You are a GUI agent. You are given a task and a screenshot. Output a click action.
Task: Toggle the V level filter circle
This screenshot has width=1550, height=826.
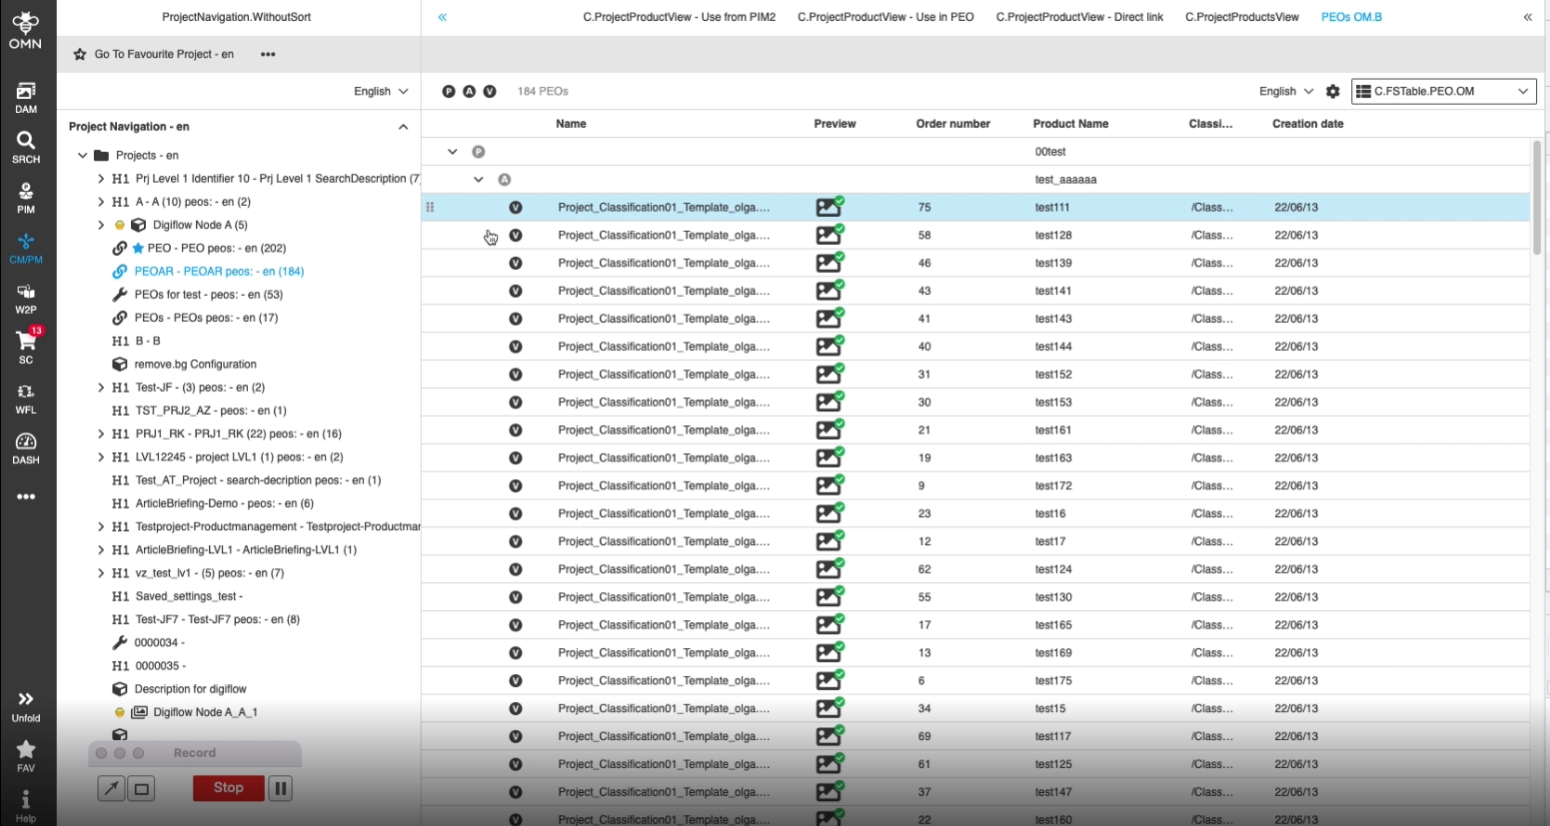coord(490,91)
